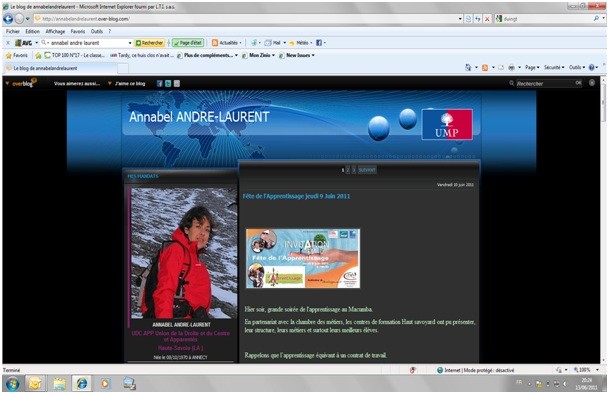Click the Windows Start button
The width and height of the screenshot is (609, 394).
[x=12, y=384]
